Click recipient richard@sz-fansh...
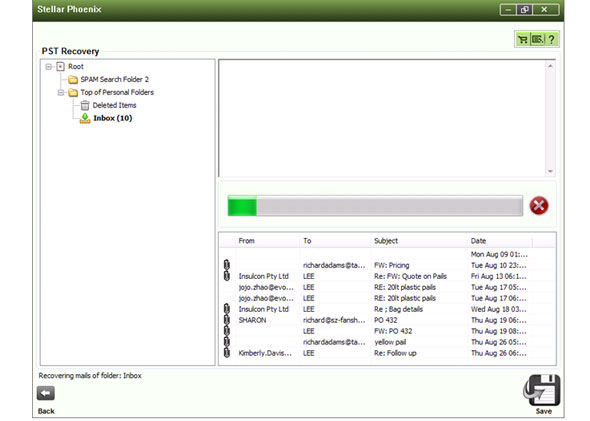The height and width of the screenshot is (421, 590). tap(334, 320)
